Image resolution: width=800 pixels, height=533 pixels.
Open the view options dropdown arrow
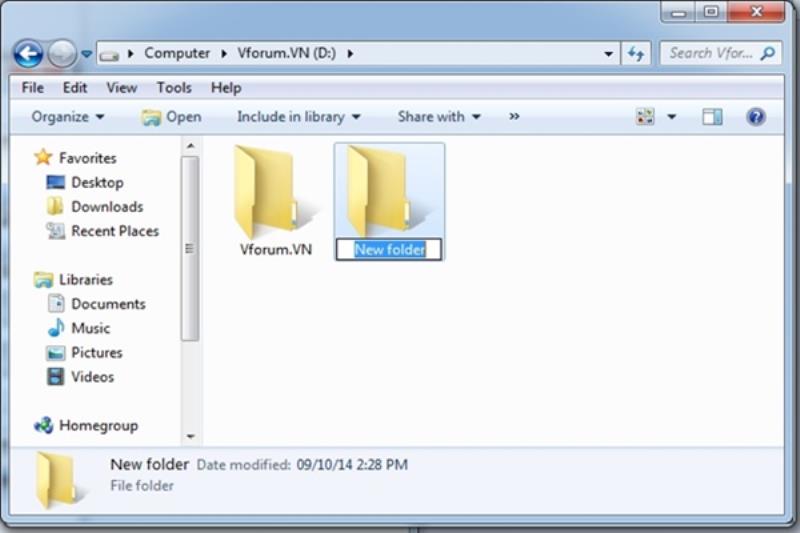(671, 117)
